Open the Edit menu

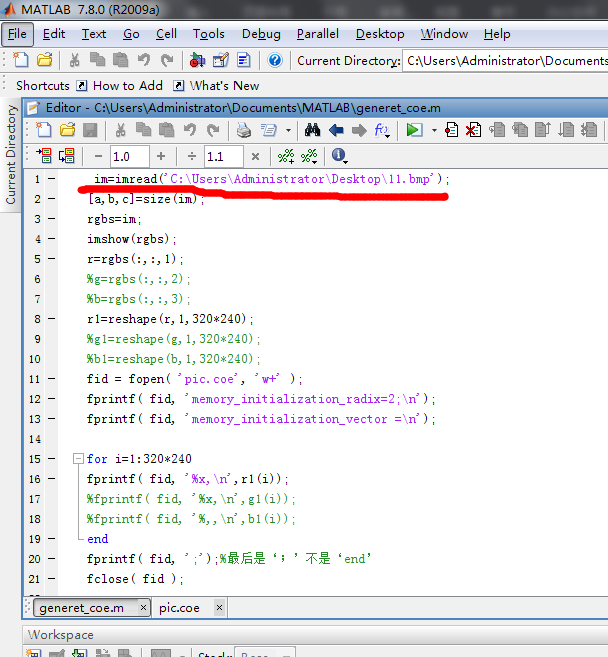coord(54,34)
